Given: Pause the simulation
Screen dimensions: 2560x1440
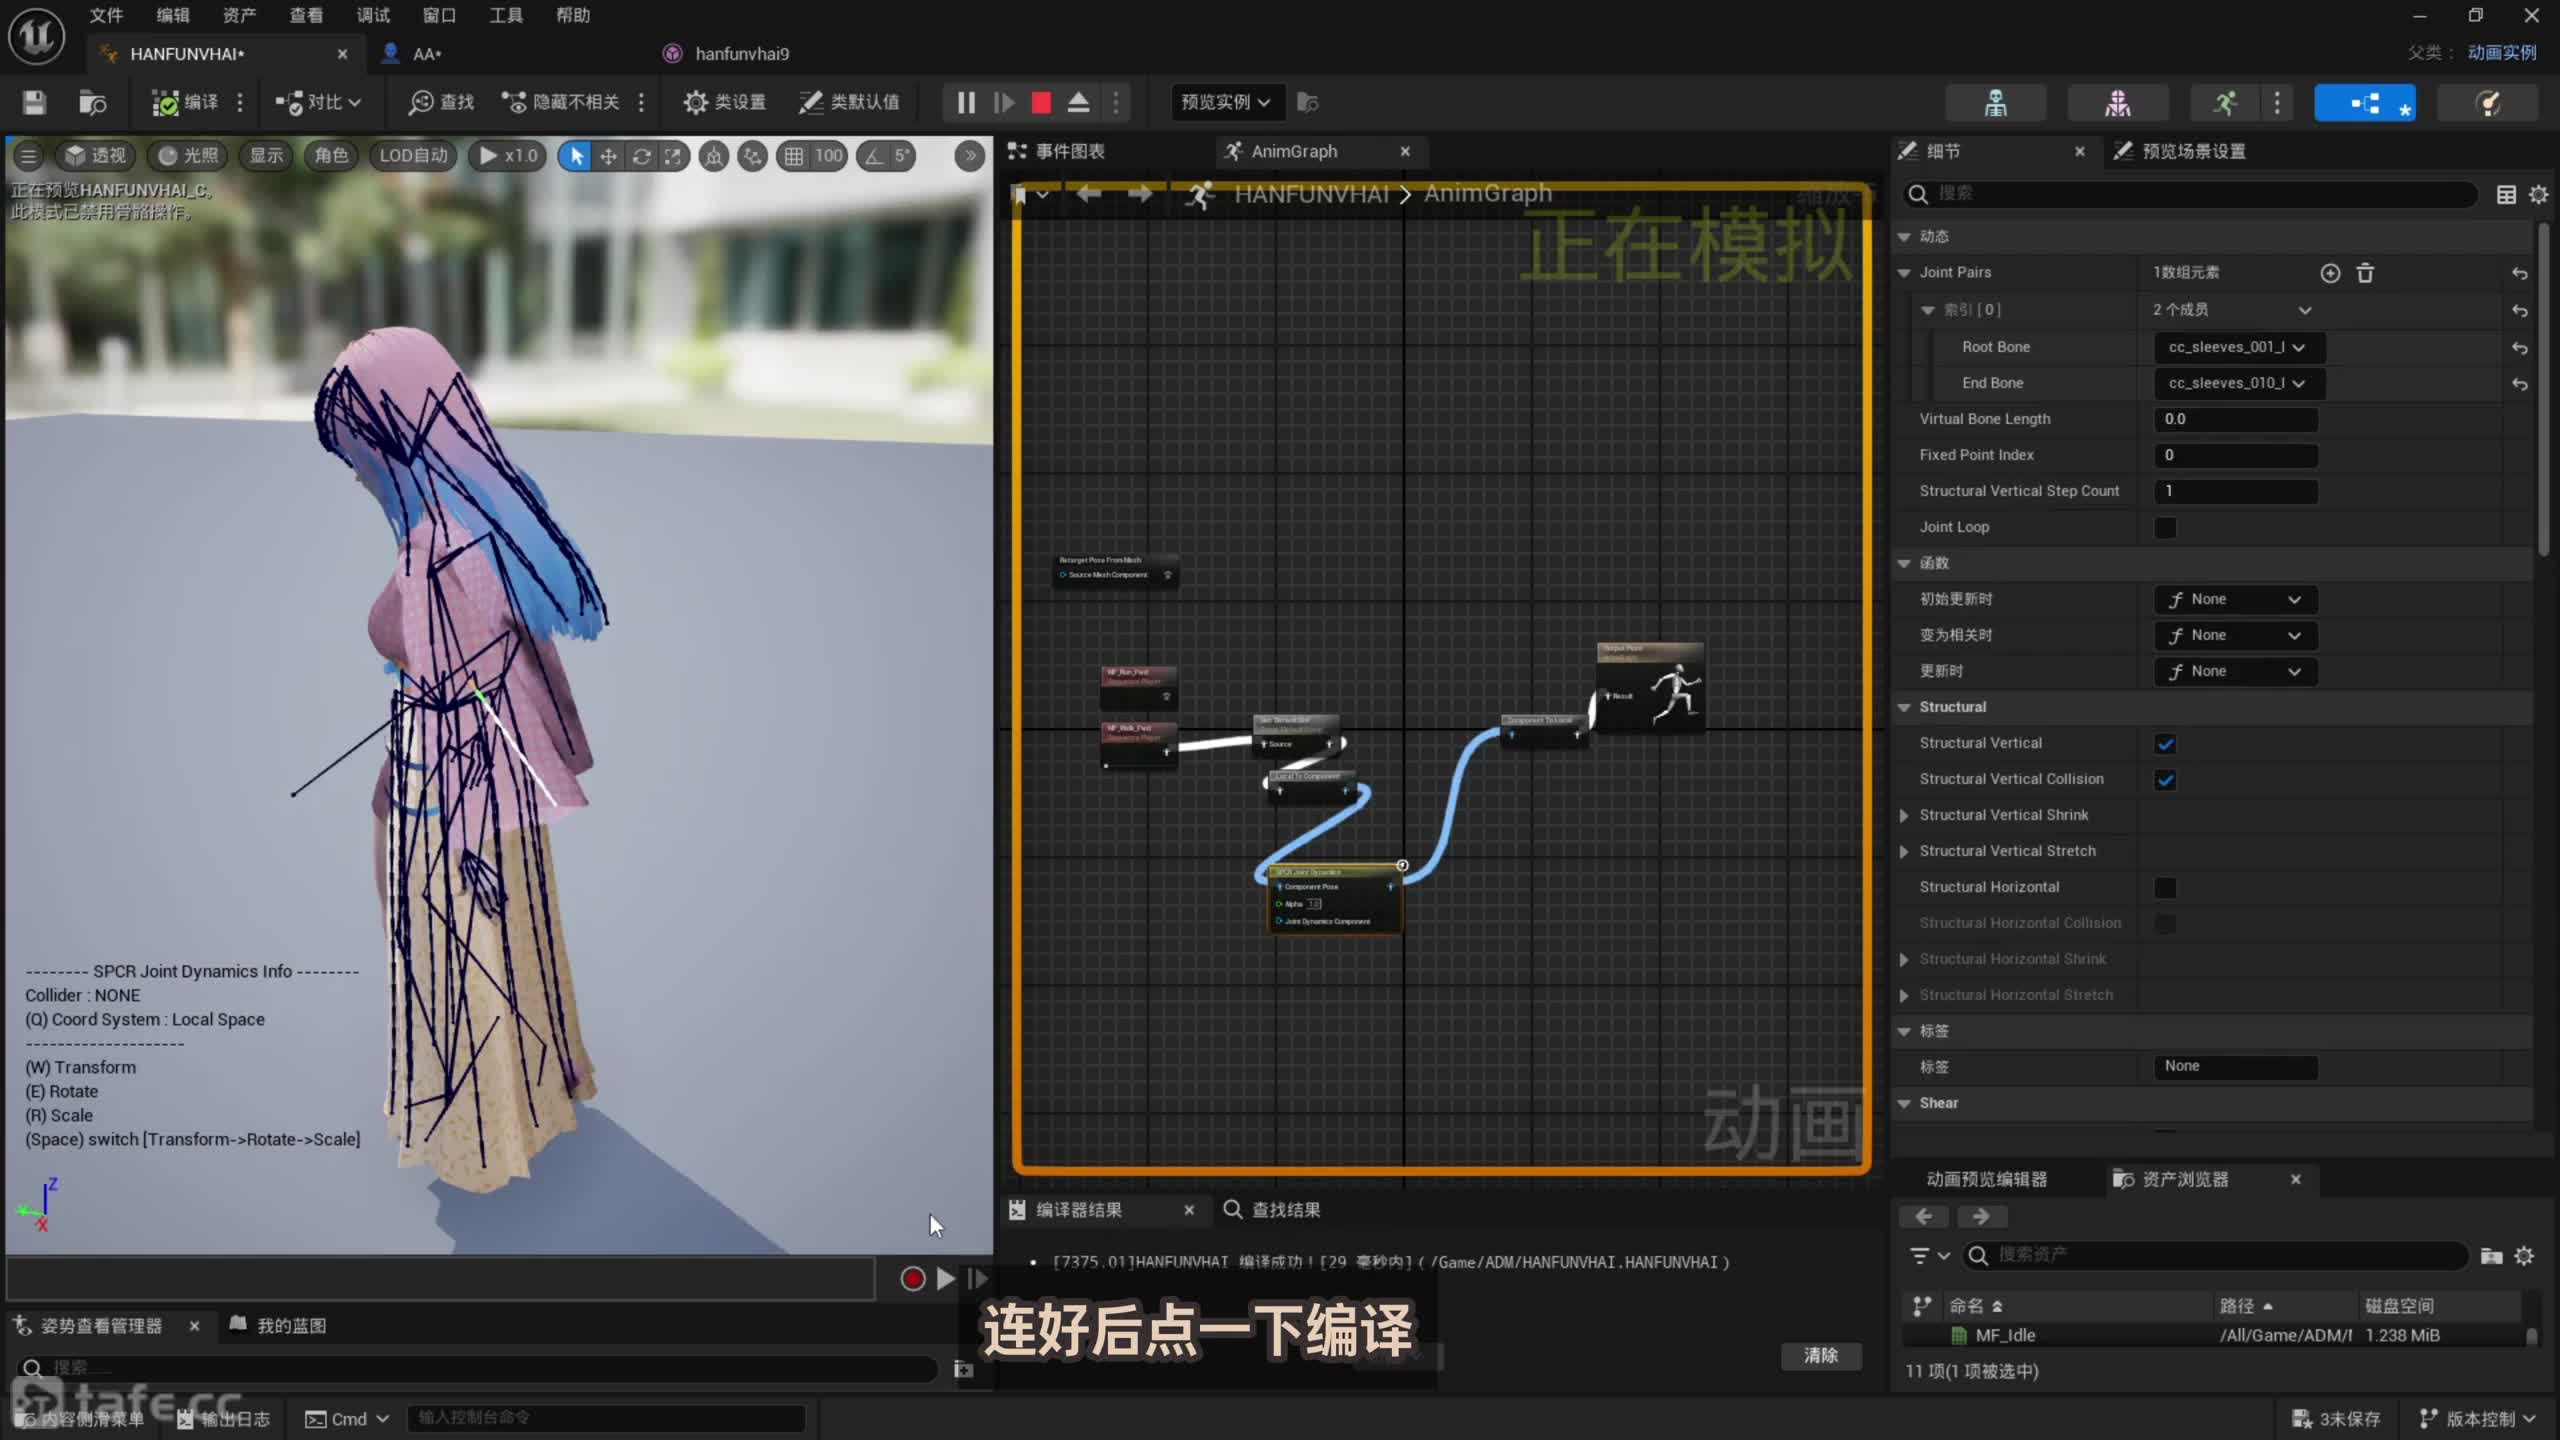Looking at the screenshot, I should point(965,102).
